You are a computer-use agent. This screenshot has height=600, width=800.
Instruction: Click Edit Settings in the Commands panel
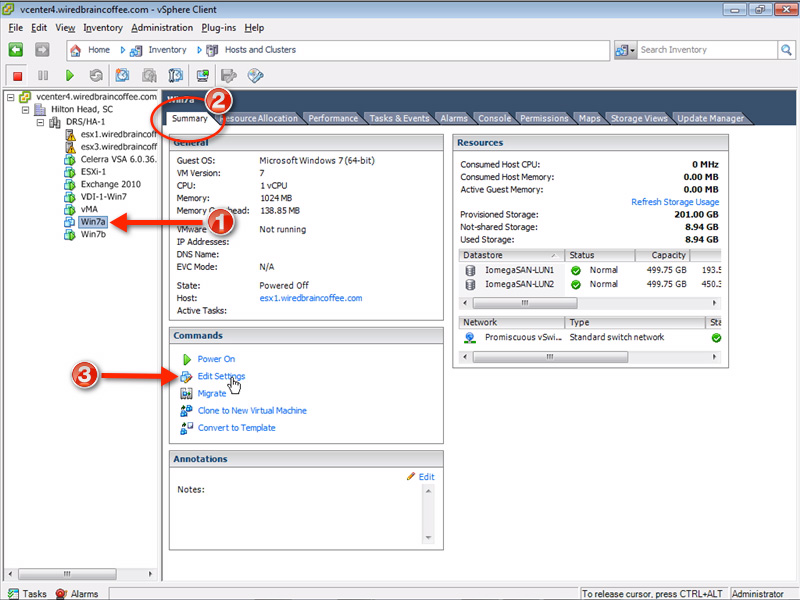(x=221, y=376)
